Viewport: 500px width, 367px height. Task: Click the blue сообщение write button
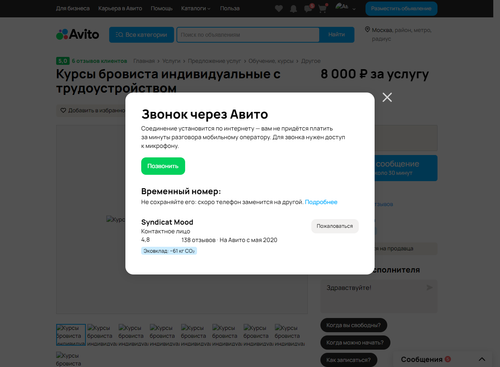(x=406, y=168)
